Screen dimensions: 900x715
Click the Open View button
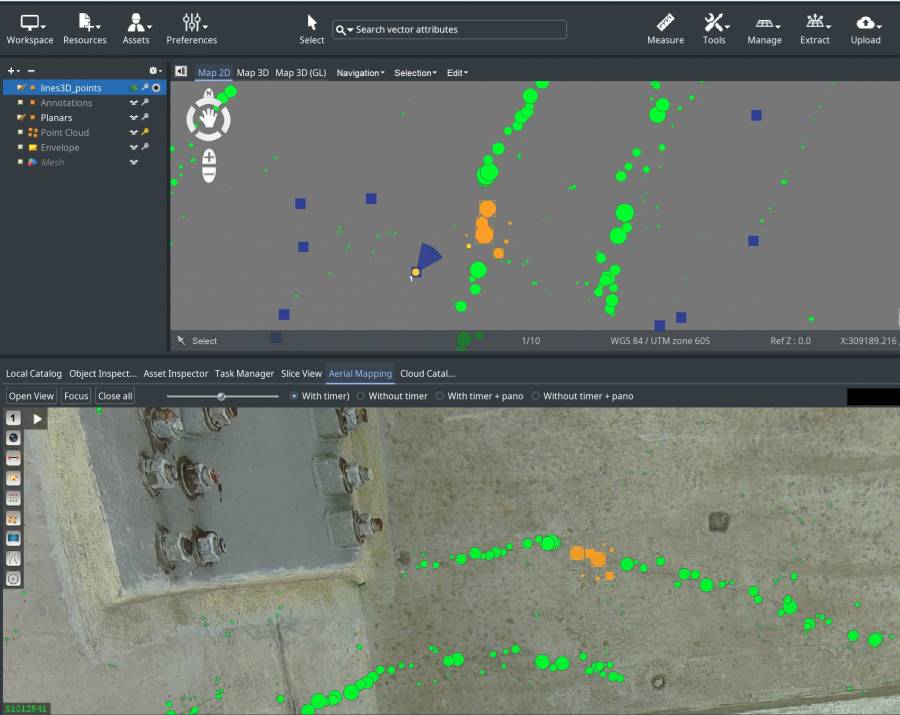coord(32,396)
